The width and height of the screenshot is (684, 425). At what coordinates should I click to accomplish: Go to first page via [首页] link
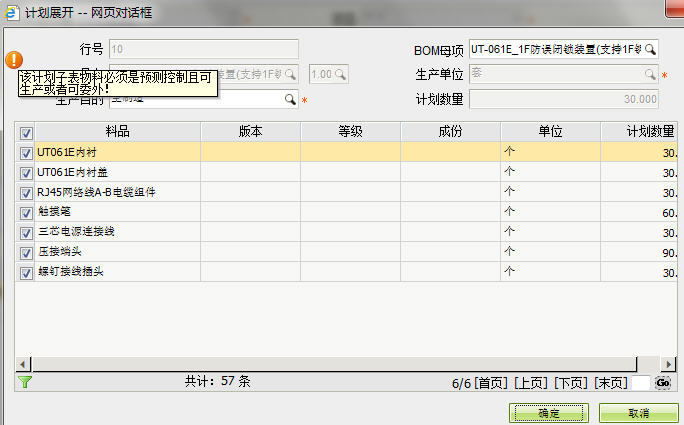pos(491,383)
